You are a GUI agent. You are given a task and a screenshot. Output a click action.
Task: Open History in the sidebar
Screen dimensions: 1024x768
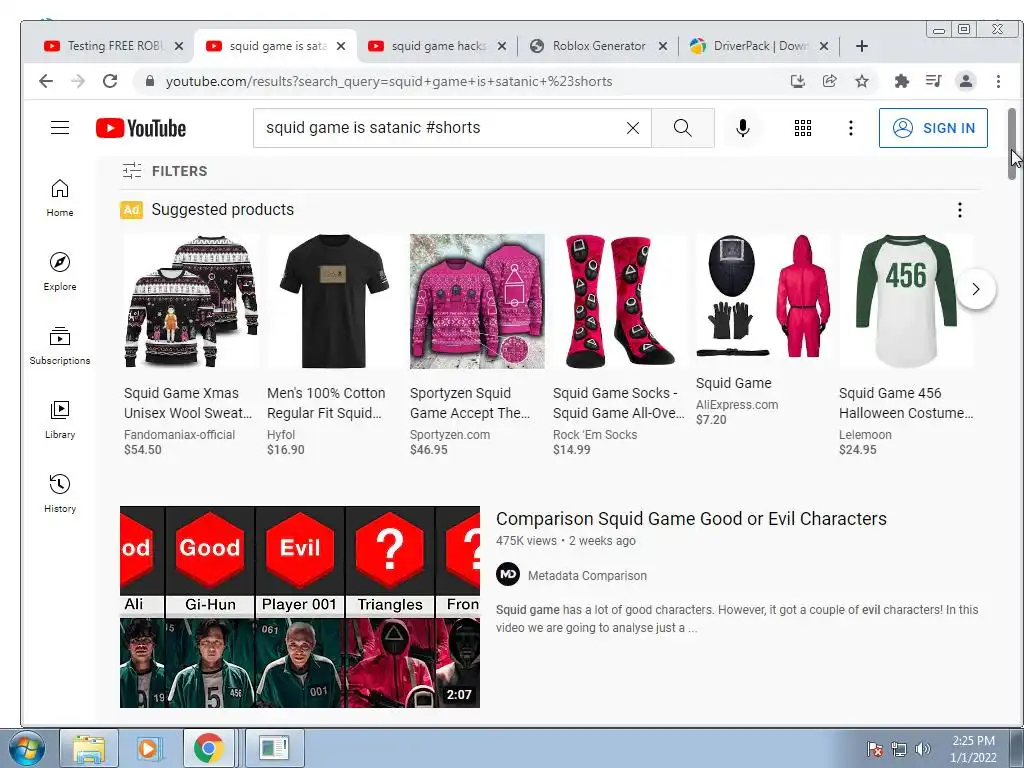pyautogui.click(x=60, y=493)
